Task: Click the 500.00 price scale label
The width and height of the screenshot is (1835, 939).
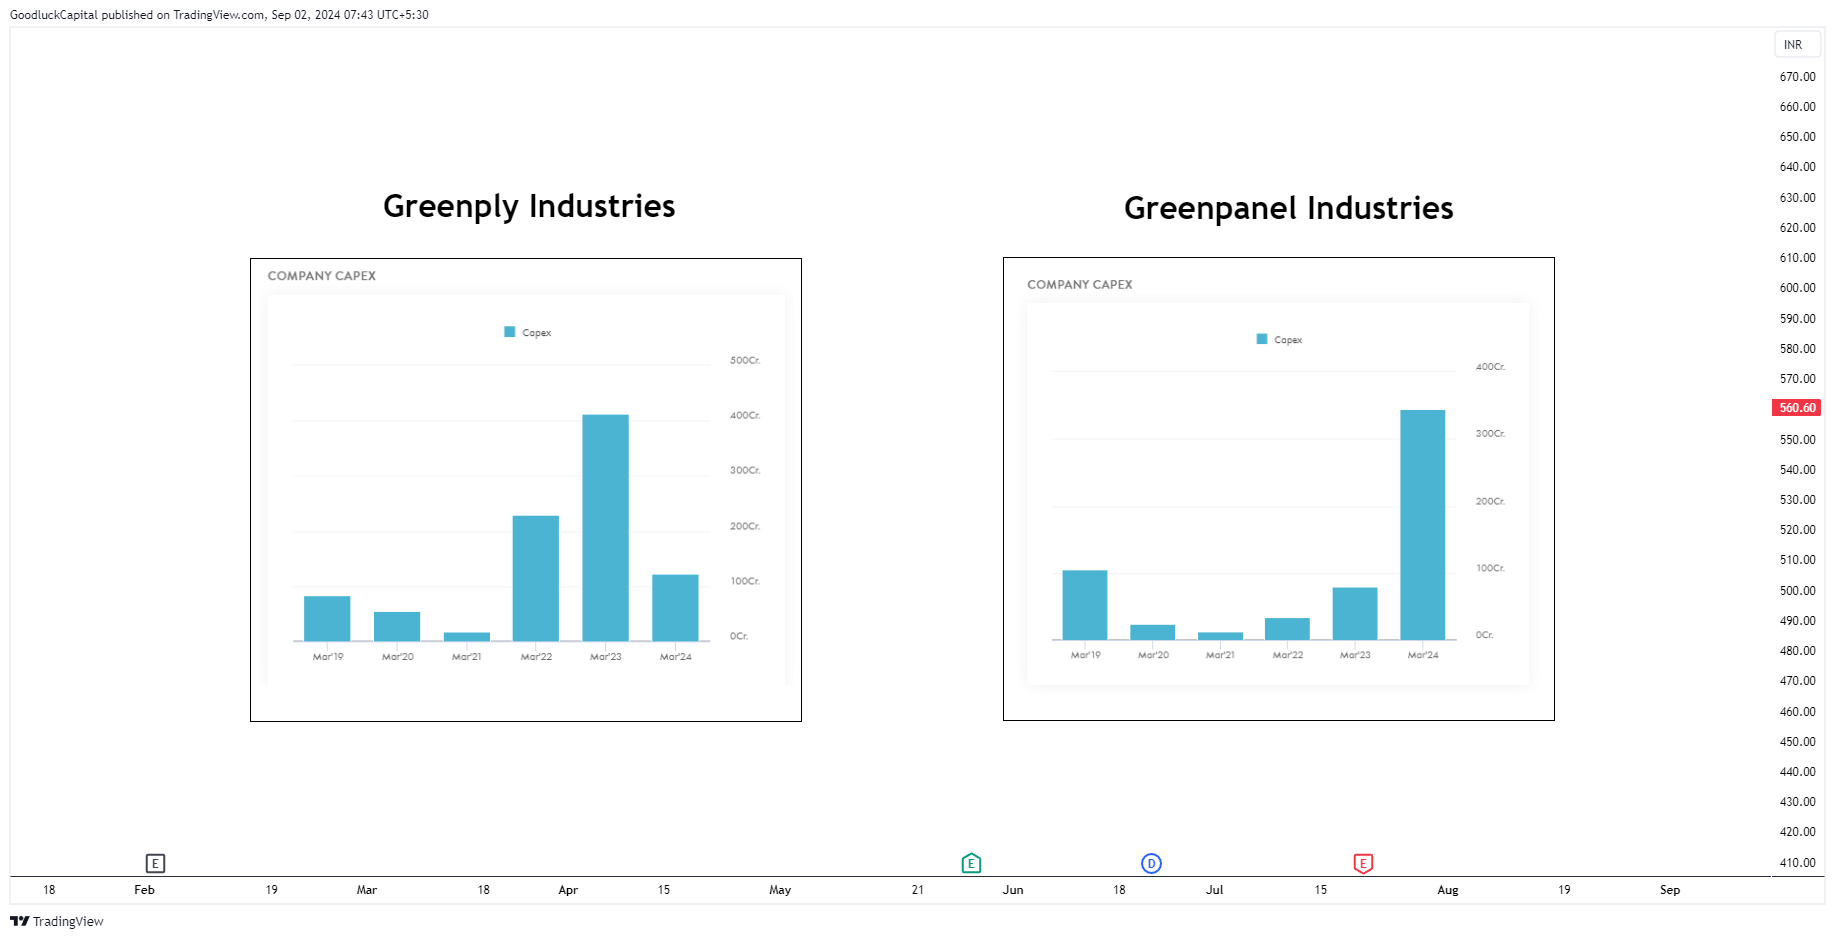Action: (1797, 591)
